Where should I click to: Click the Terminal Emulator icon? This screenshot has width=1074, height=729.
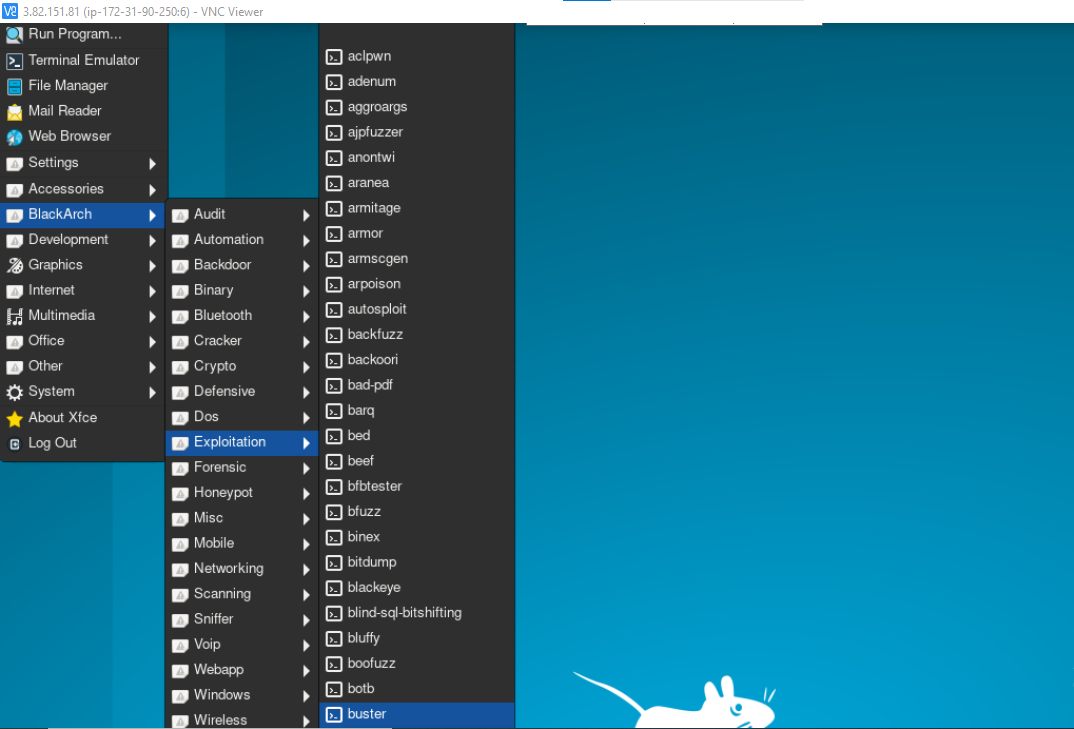click(x=14, y=61)
